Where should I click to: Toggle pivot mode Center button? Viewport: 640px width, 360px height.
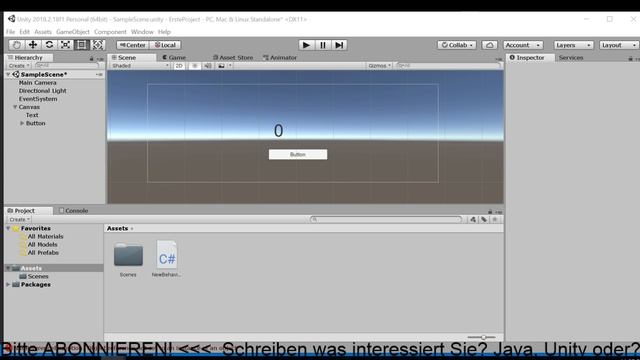pos(133,45)
